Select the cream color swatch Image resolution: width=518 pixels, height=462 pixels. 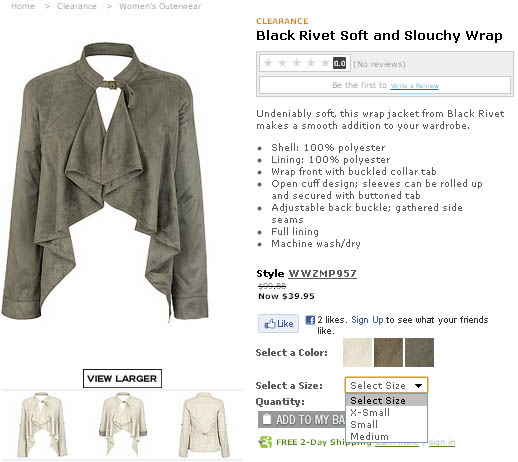[x=357, y=352]
